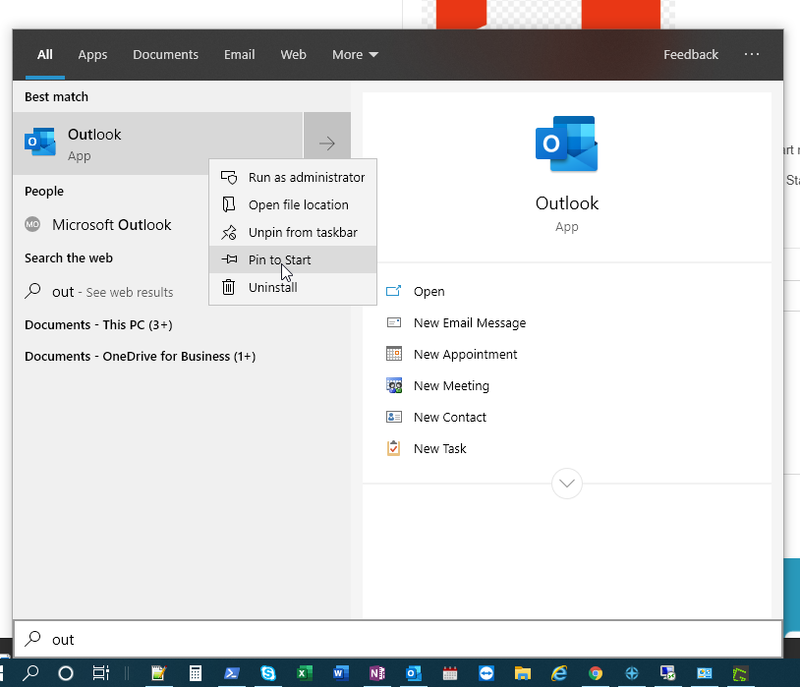The height and width of the screenshot is (687, 800).
Task: Open the Feedback option
Action: pos(691,55)
